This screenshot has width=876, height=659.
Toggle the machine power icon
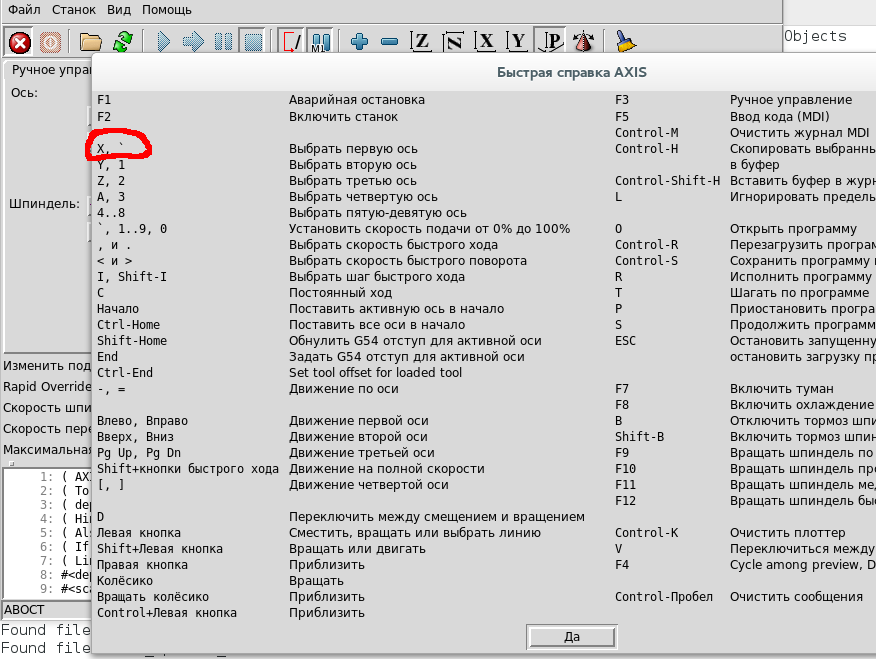(x=50, y=42)
